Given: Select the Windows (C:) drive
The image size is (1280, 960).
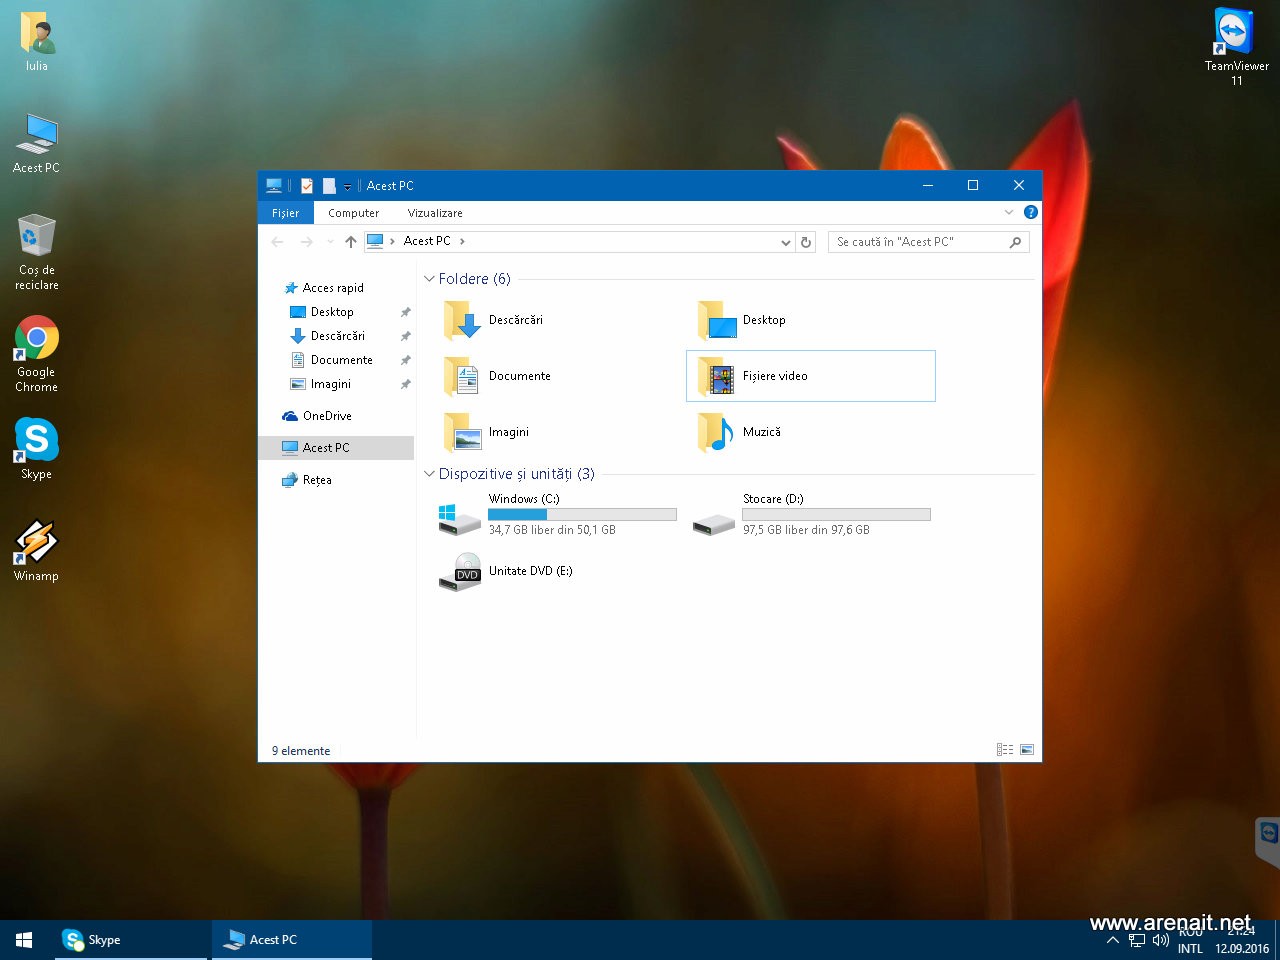Looking at the screenshot, I should click(524, 499).
